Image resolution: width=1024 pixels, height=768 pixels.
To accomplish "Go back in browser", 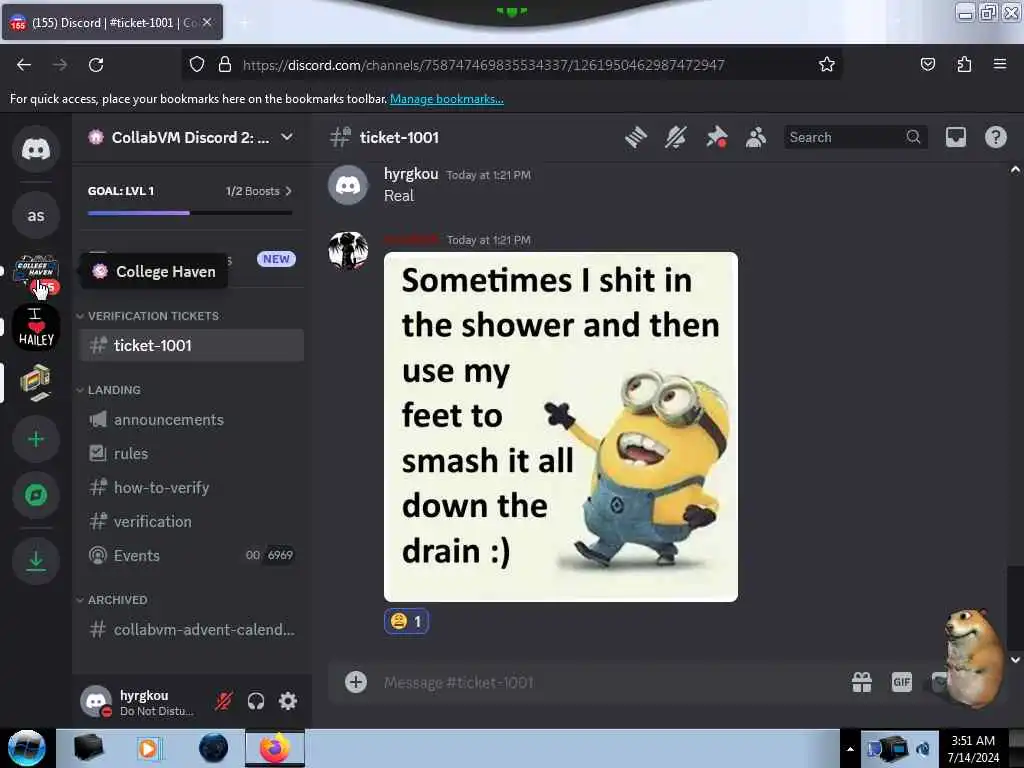I will click(24, 65).
